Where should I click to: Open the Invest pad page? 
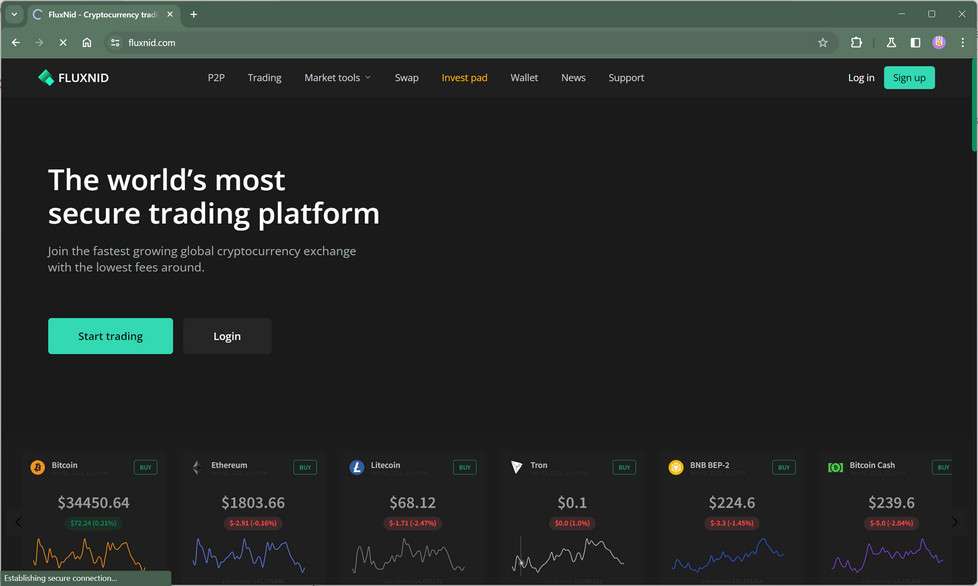(465, 78)
